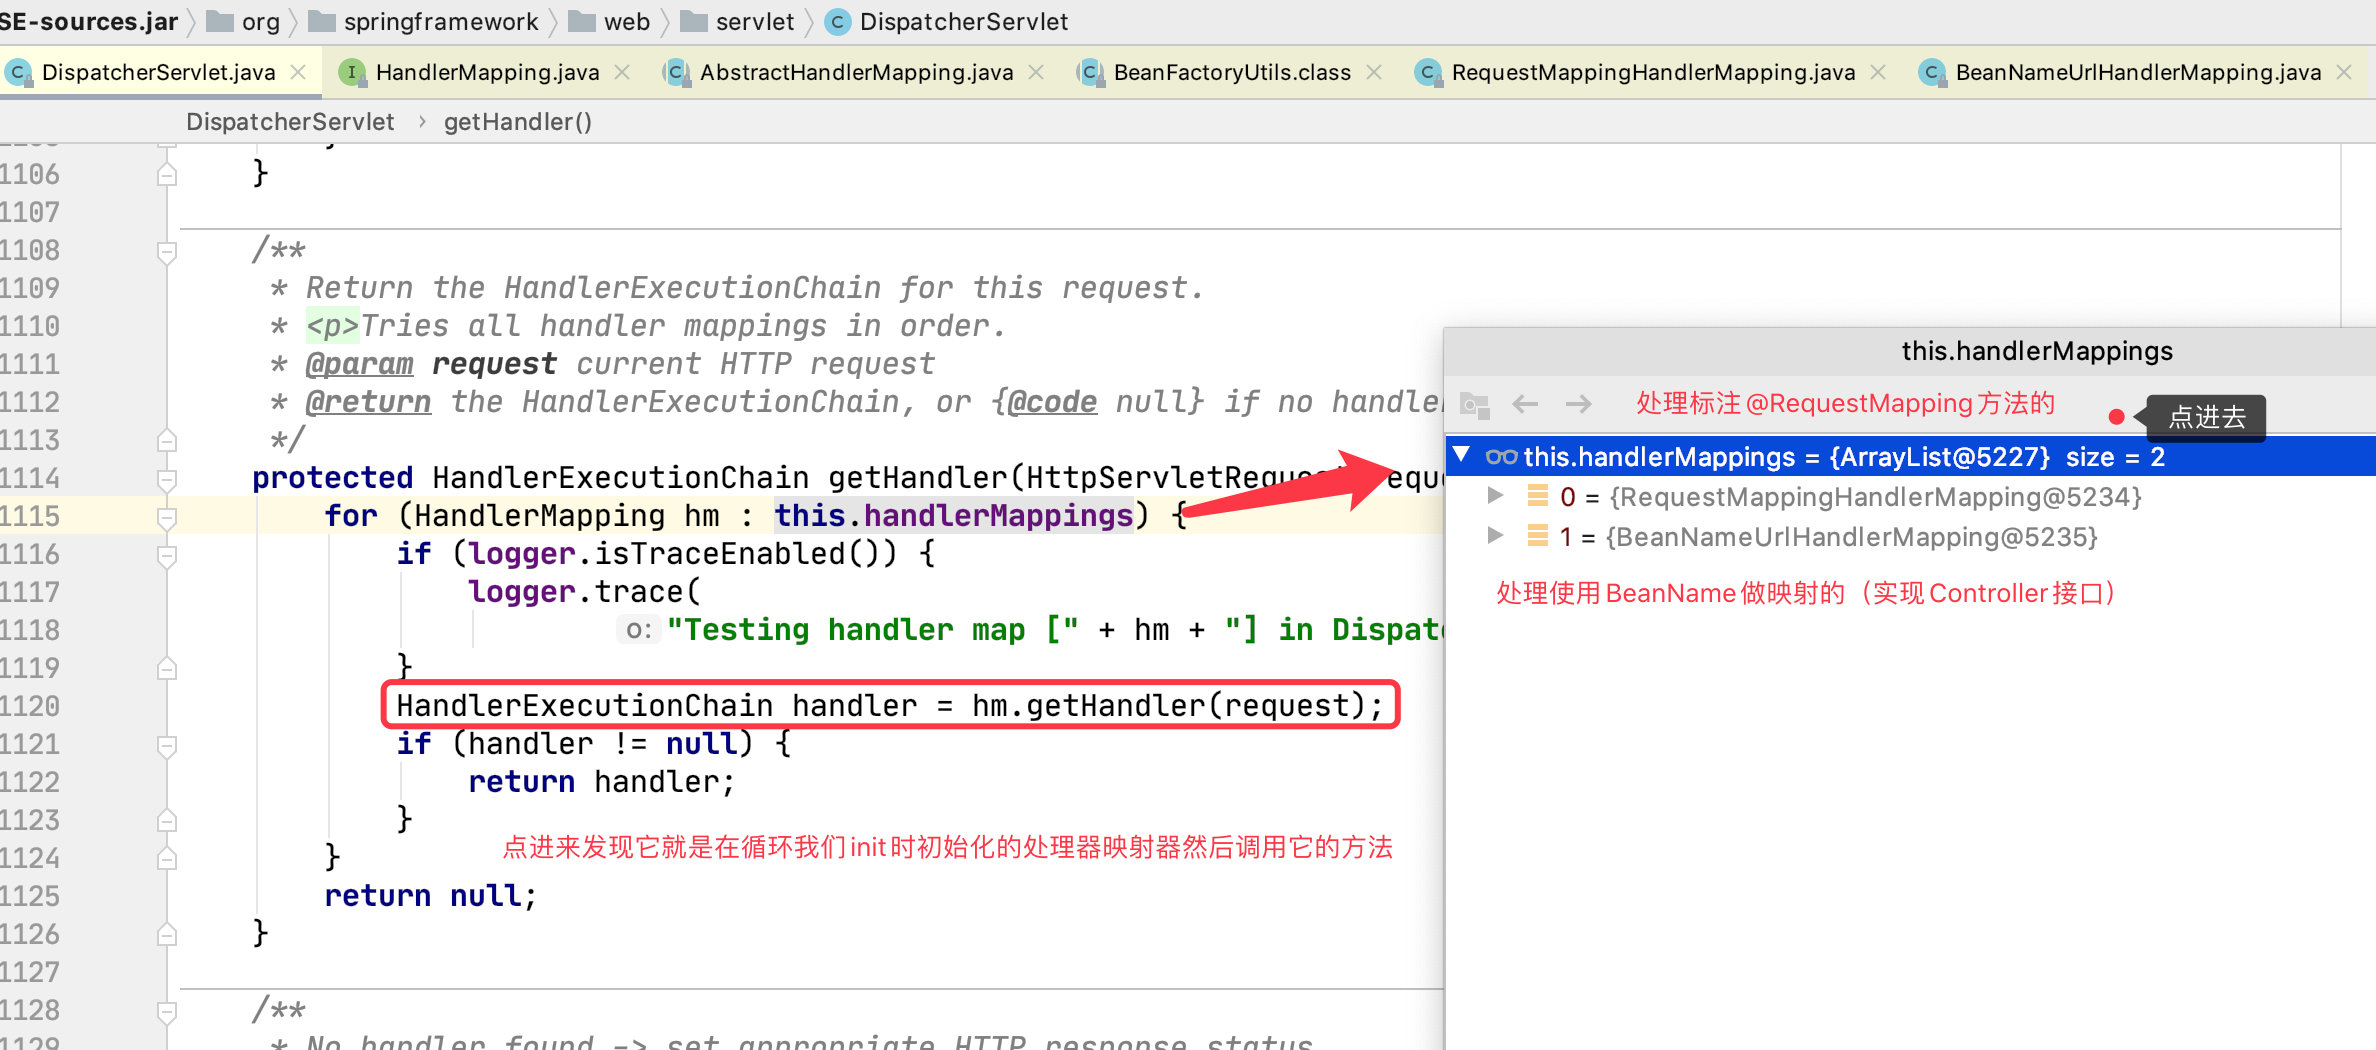Image resolution: width=2376 pixels, height=1050 pixels.
Task: Click DispatcherServlet in editor breadcrumb
Action: 290,122
